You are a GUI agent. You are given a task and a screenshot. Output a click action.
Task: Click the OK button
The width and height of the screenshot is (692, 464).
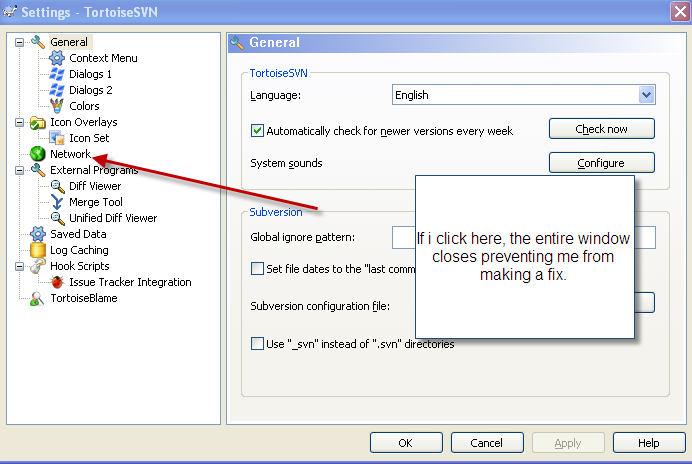tap(406, 443)
